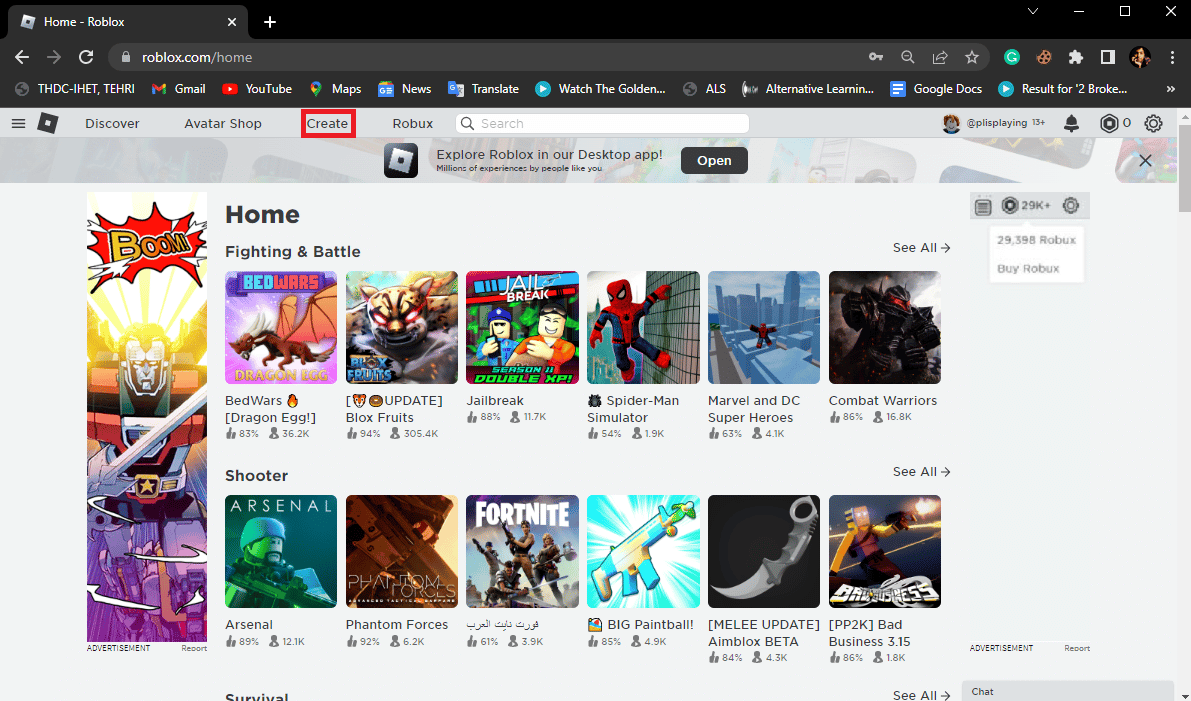Viewport: 1191px width, 701px height.
Task: Dismiss the Desktop app banner with X
Action: [1145, 160]
